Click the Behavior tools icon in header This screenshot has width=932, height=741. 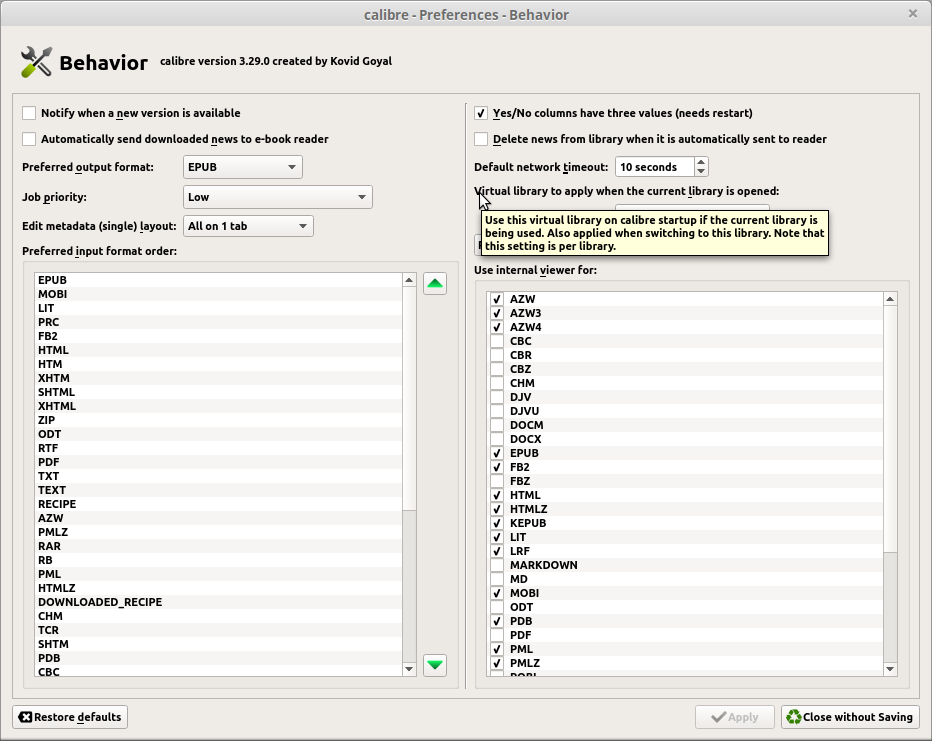36,62
